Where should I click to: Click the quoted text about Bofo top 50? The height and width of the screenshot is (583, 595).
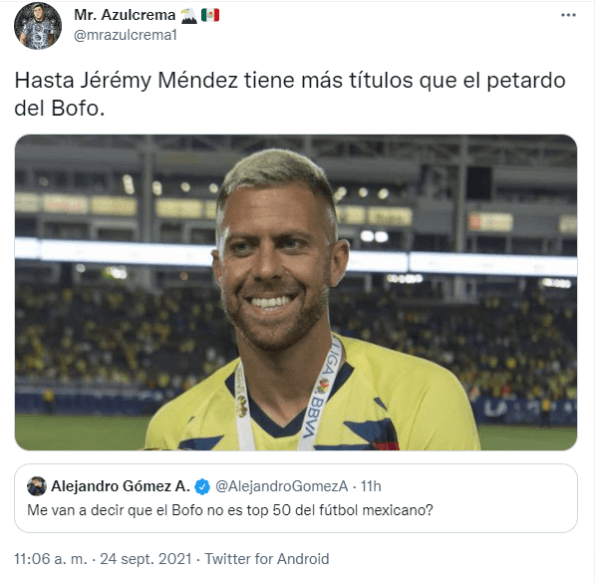[230, 510]
